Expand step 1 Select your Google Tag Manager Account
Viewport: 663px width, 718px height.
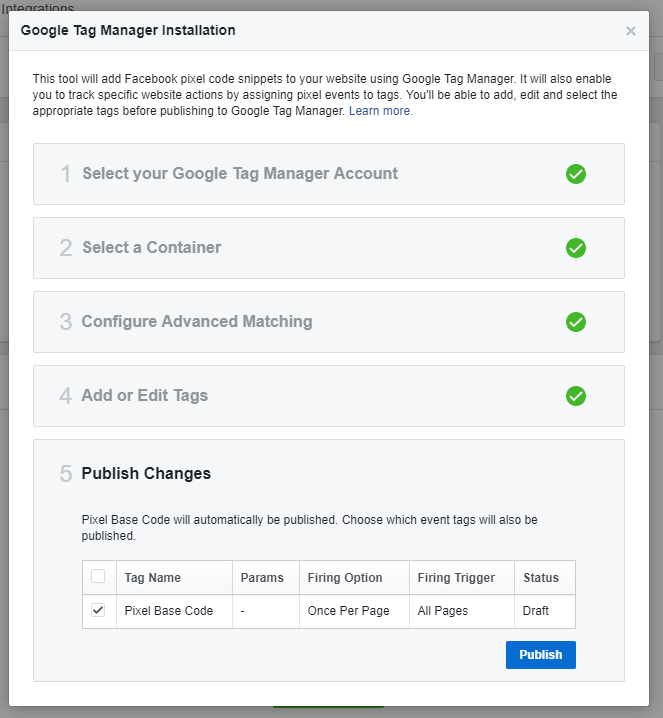(x=329, y=174)
